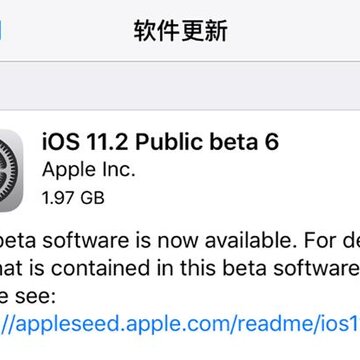Tap the Settings gear update icon

tap(11, 171)
